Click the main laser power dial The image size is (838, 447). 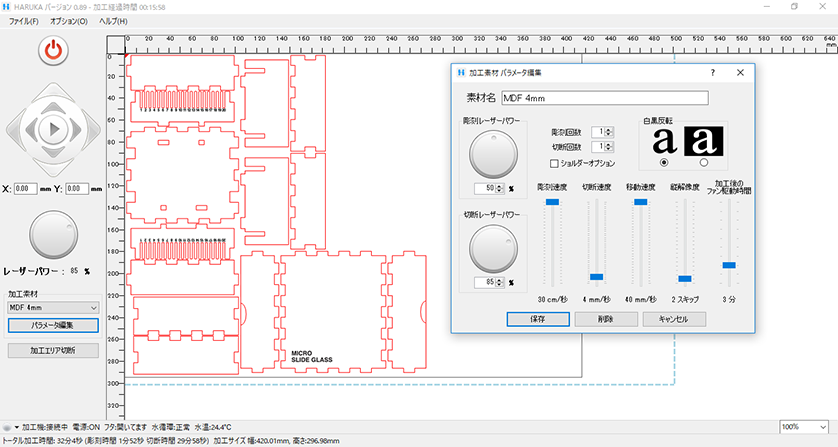(52, 234)
